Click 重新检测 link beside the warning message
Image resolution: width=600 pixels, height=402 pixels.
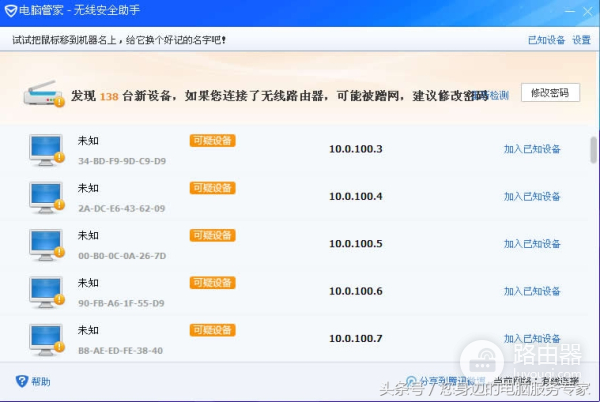[x=491, y=95]
